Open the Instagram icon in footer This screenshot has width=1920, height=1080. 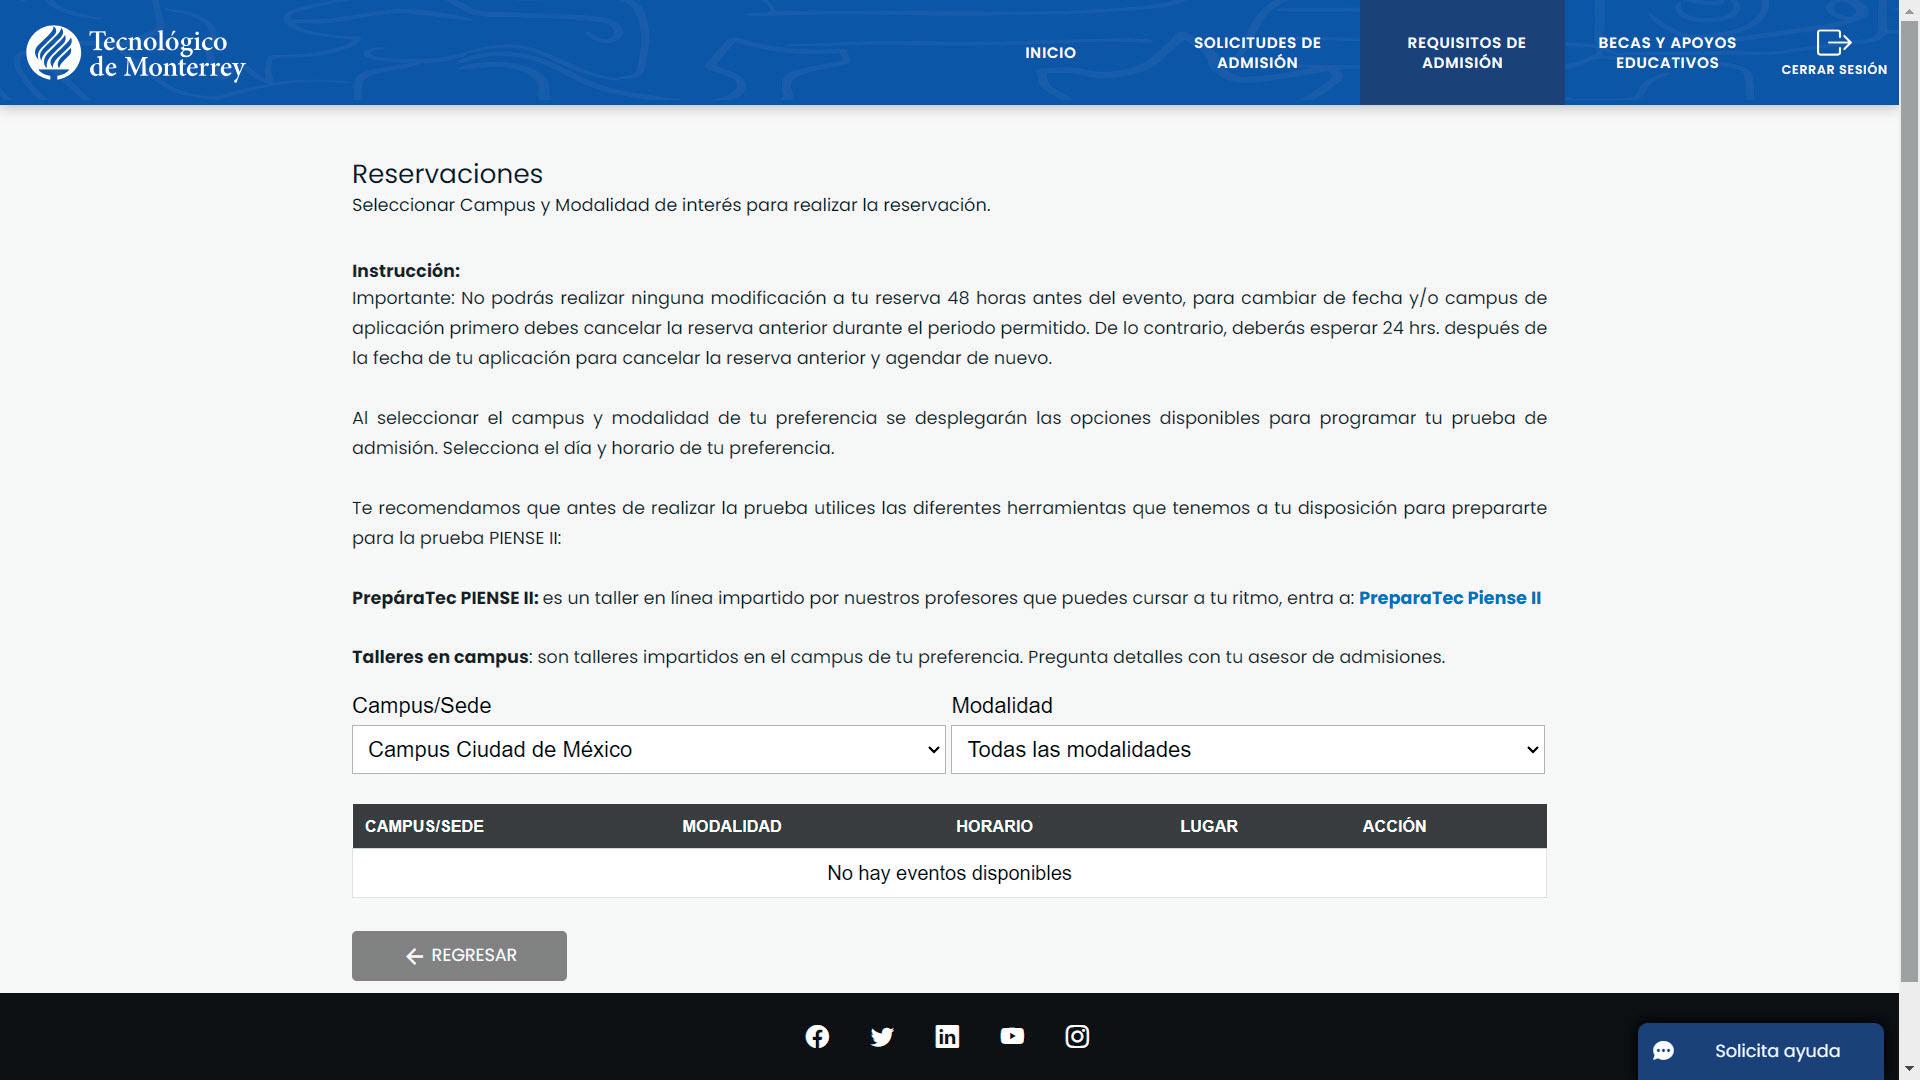point(1077,1037)
